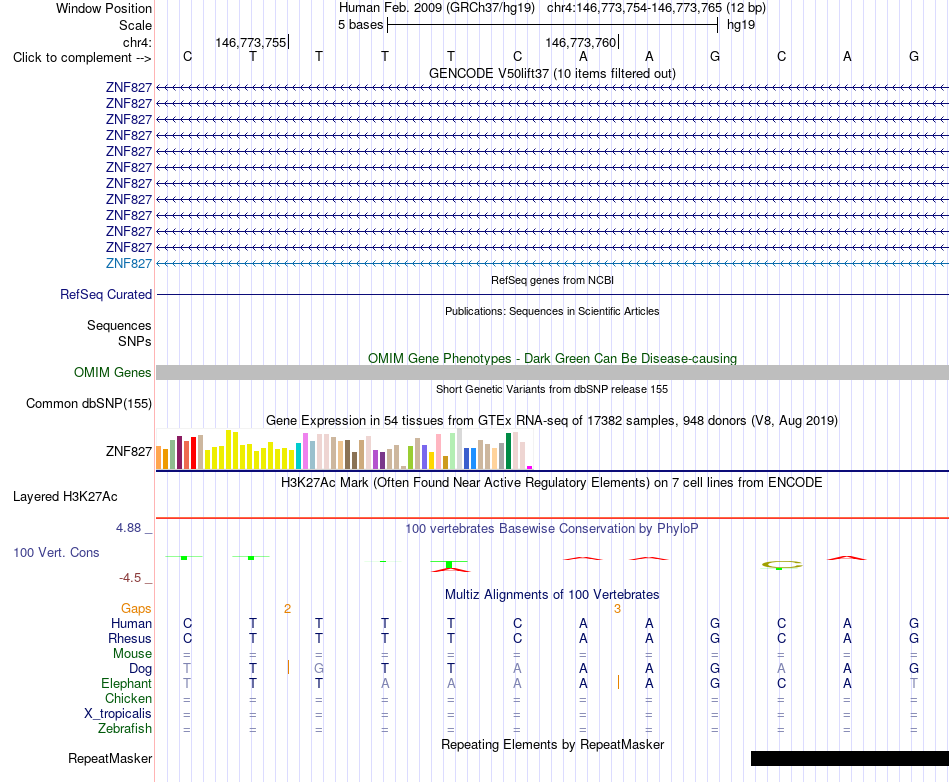950x782 pixels.
Task: Click the '5 bases' scale label
Action: click(360, 25)
